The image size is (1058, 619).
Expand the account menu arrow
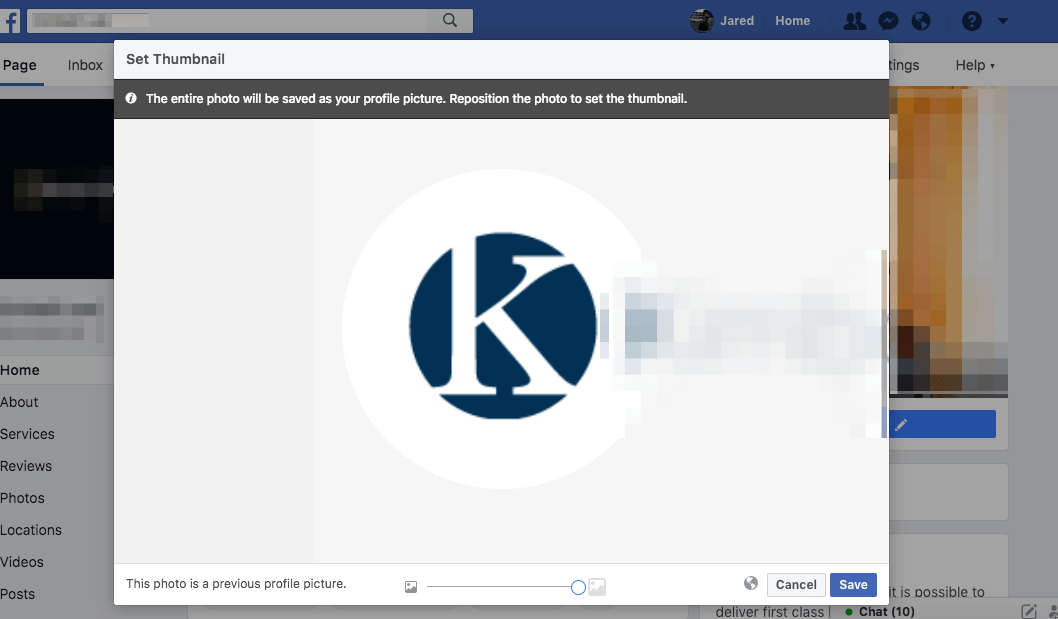tap(1003, 21)
